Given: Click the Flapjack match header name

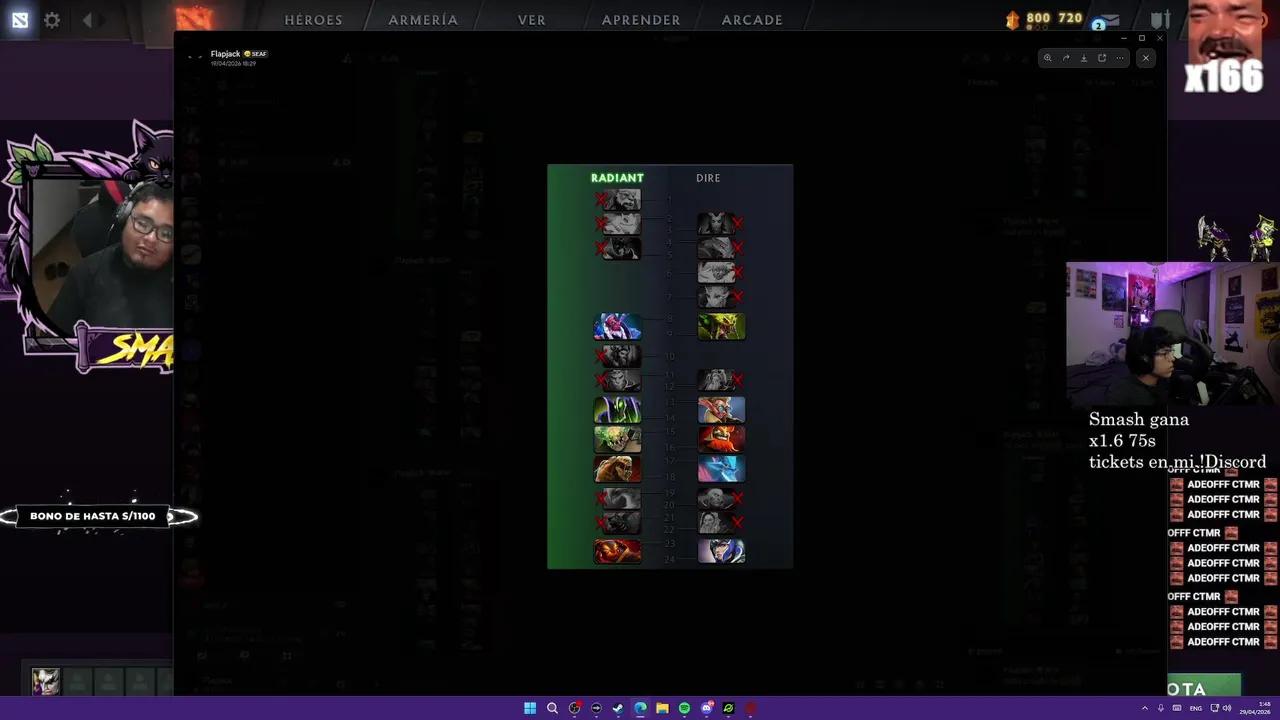Looking at the screenshot, I should [225, 53].
